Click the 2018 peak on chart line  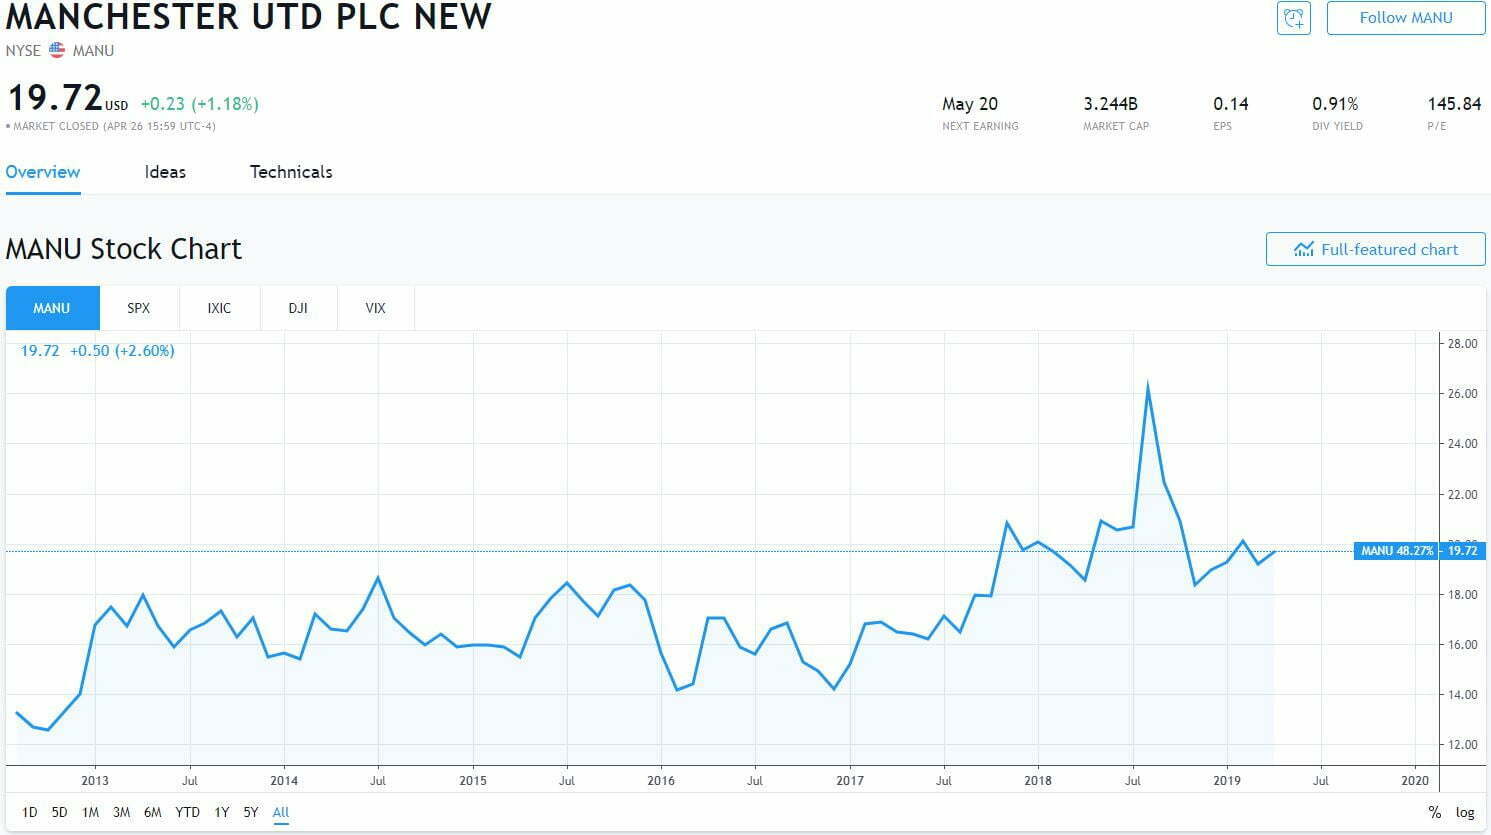pyautogui.click(x=1147, y=385)
